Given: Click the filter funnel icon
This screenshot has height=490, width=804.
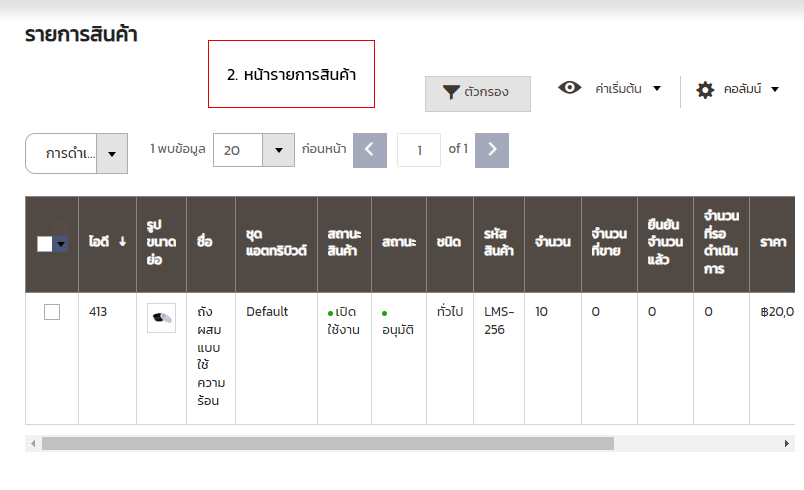Looking at the screenshot, I should point(451,92).
